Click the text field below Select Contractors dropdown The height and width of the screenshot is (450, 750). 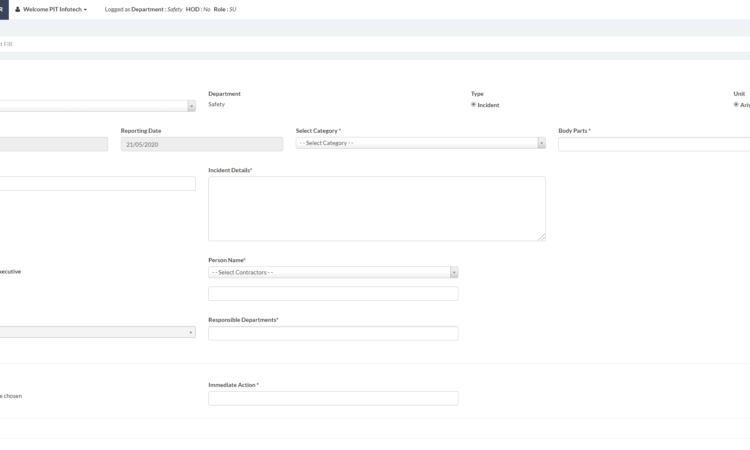point(333,294)
